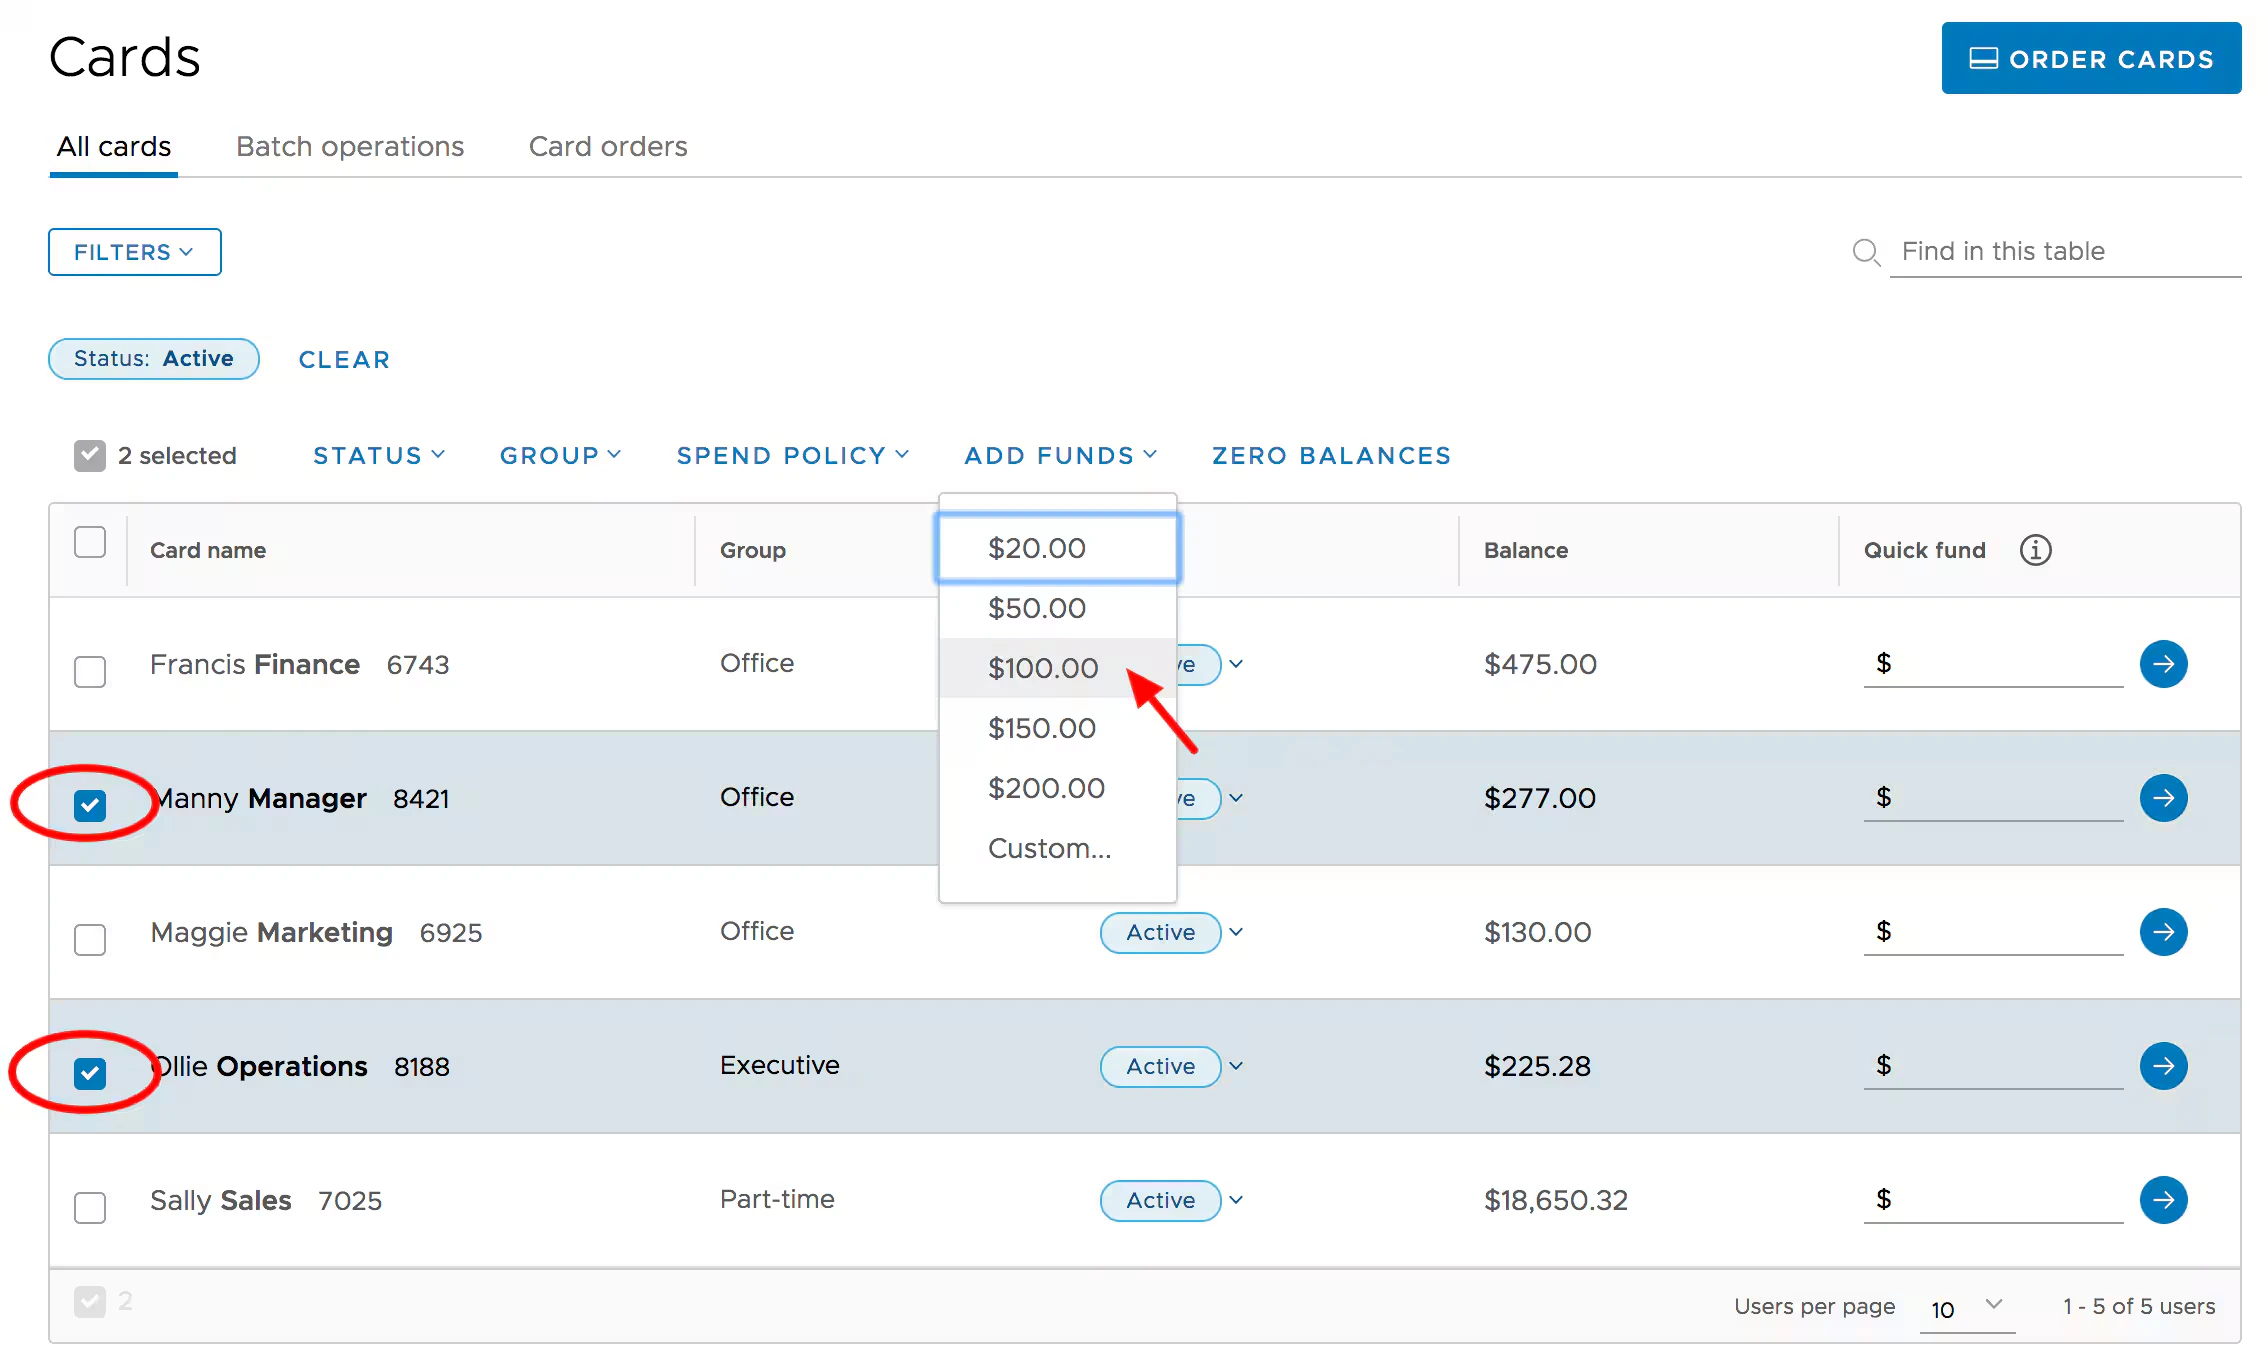2266x1370 pixels.
Task: Check the header select-all checkbox
Action: (90, 542)
